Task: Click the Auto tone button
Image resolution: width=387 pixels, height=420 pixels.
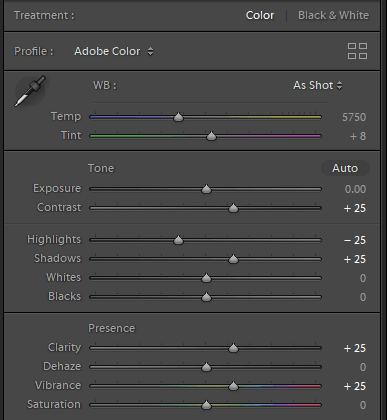Action: [345, 168]
